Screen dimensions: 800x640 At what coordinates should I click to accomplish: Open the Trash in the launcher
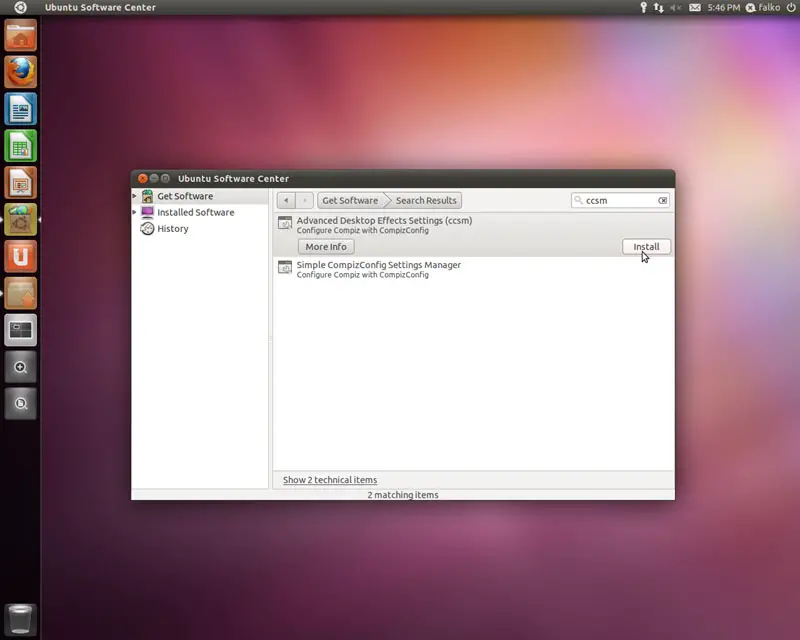coord(20,620)
